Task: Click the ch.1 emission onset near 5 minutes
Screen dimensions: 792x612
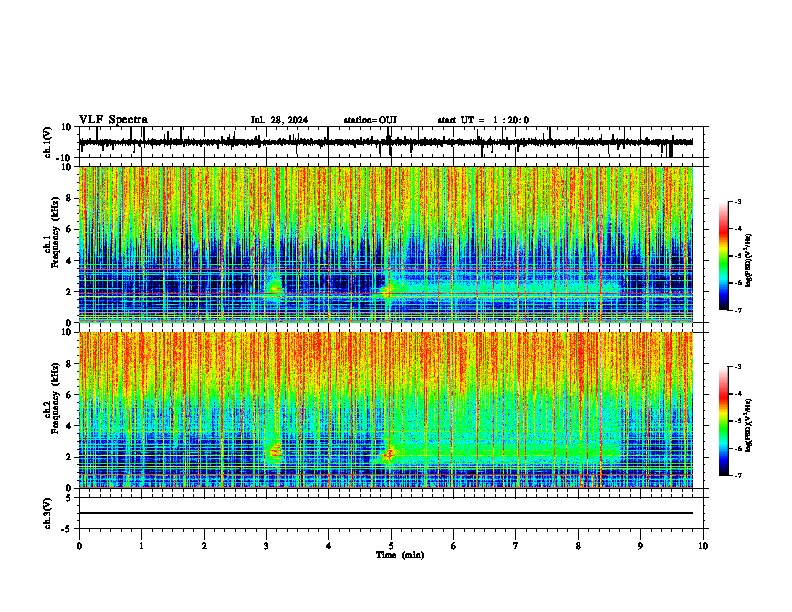Action: point(388,290)
